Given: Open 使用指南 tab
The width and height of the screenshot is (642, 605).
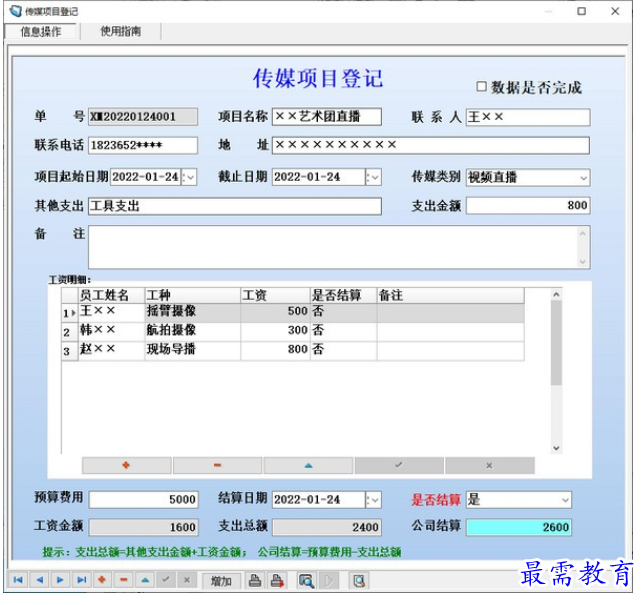Looking at the screenshot, I should click(x=121, y=31).
